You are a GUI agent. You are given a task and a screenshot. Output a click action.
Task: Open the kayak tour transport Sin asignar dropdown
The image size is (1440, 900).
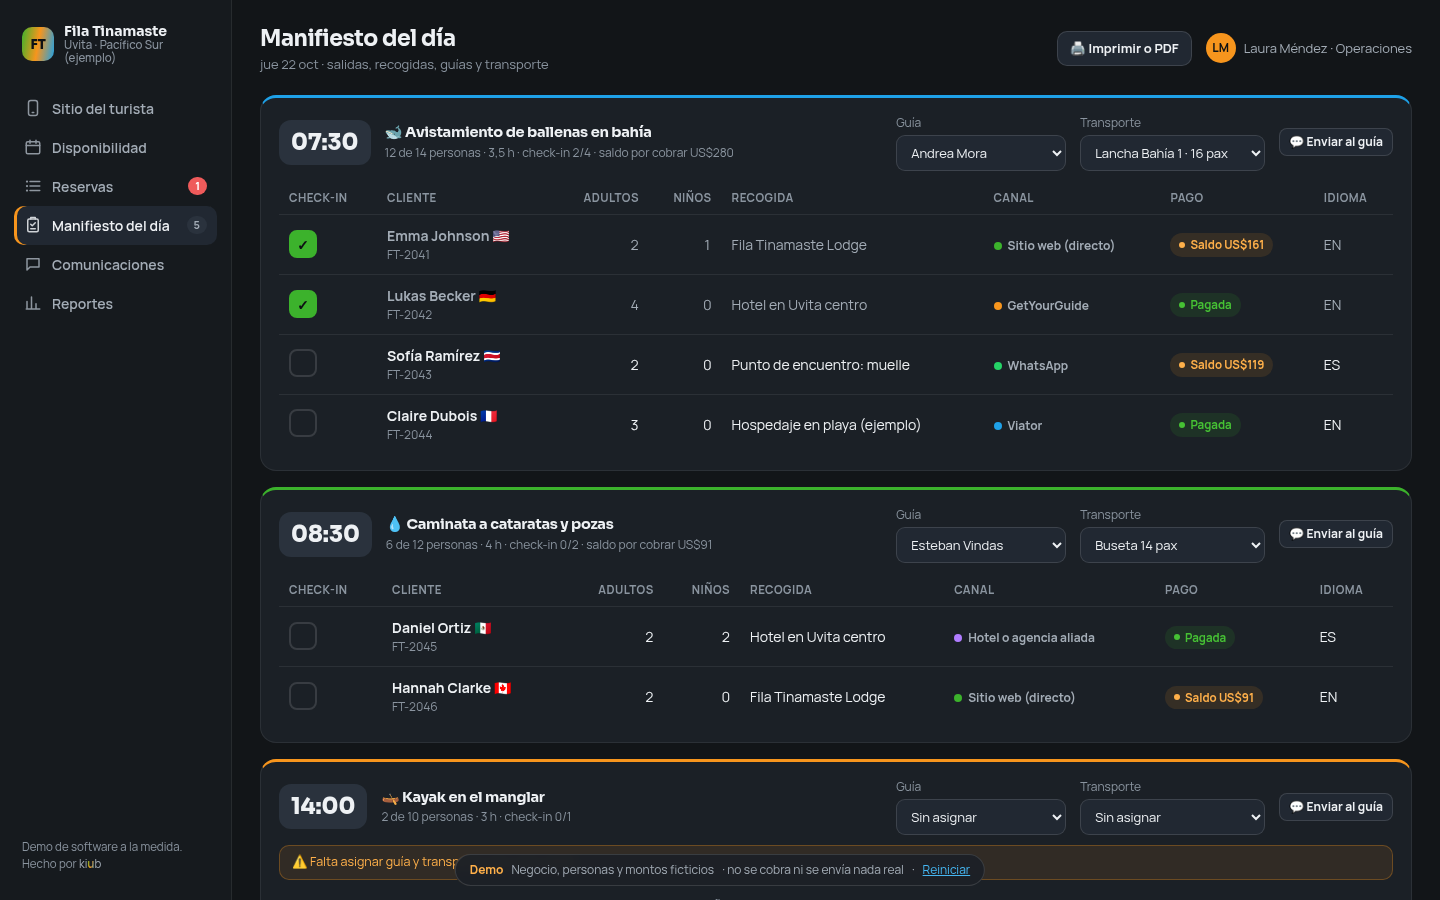(x=1172, y=817)
